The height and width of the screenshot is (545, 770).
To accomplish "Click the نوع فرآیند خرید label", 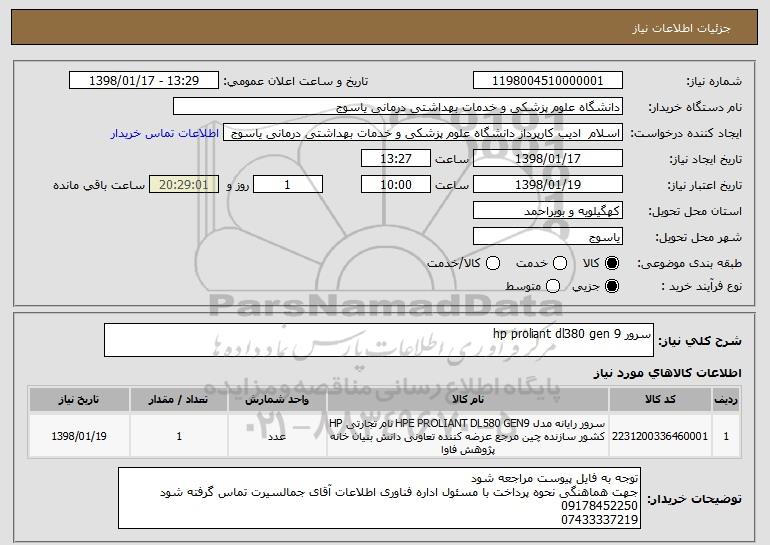I will 702,286.
